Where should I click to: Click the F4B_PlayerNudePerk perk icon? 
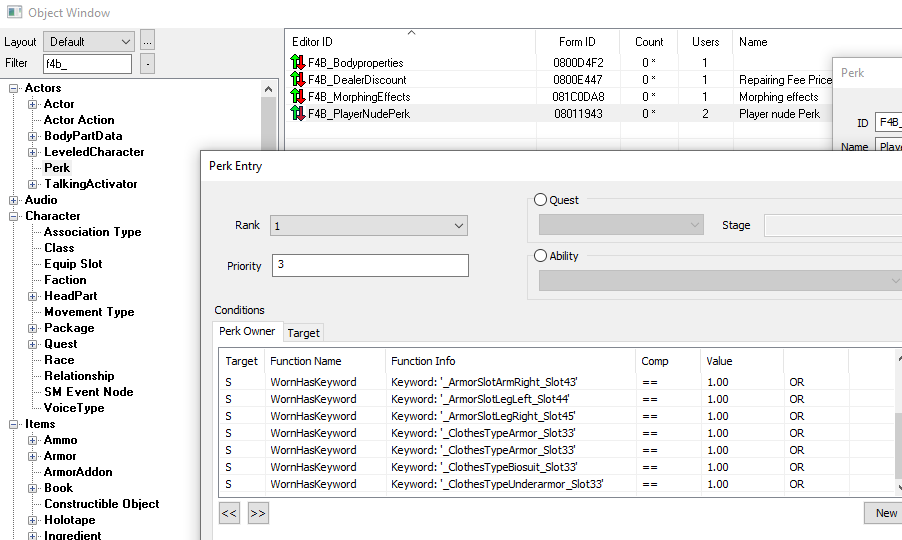297,113
